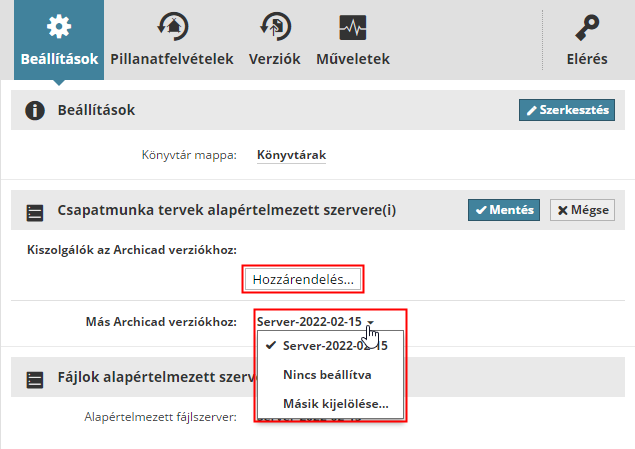Switch to the Műveletek tab label
Viewport: 635px width, 449px height.
[x=352, y=59]
